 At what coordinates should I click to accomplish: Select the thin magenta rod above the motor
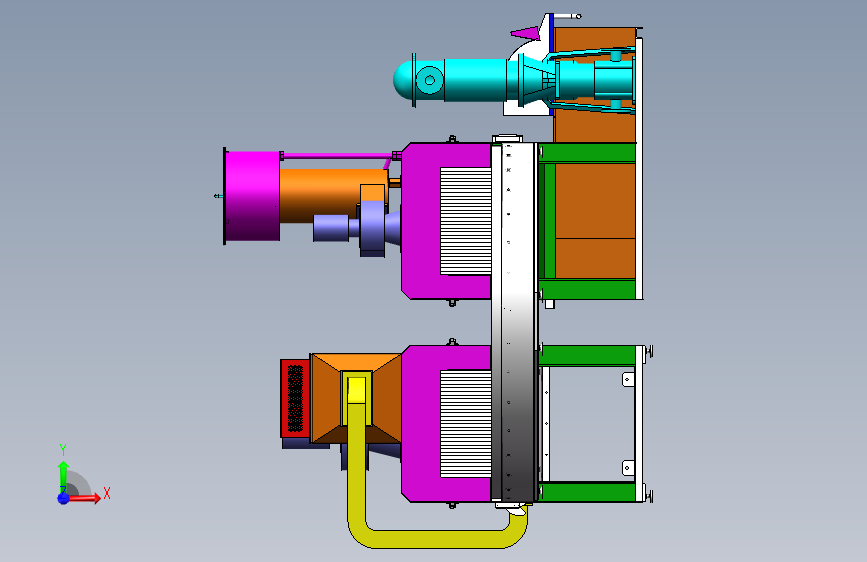tap(337, 156)
